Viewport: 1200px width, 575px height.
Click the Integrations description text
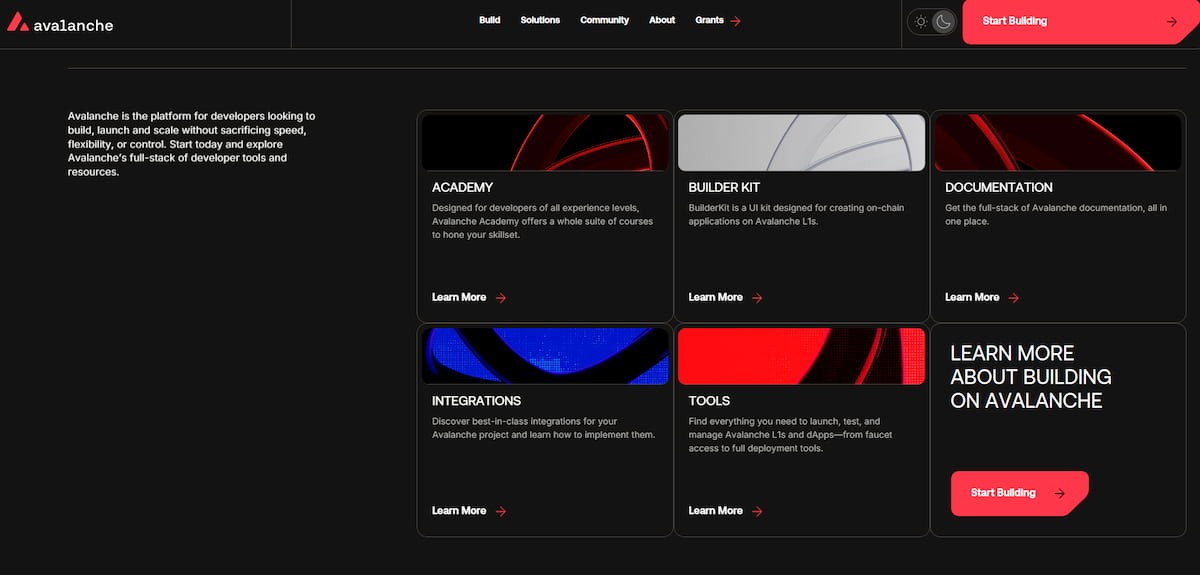pyautogui.click(x=544, y=428)
